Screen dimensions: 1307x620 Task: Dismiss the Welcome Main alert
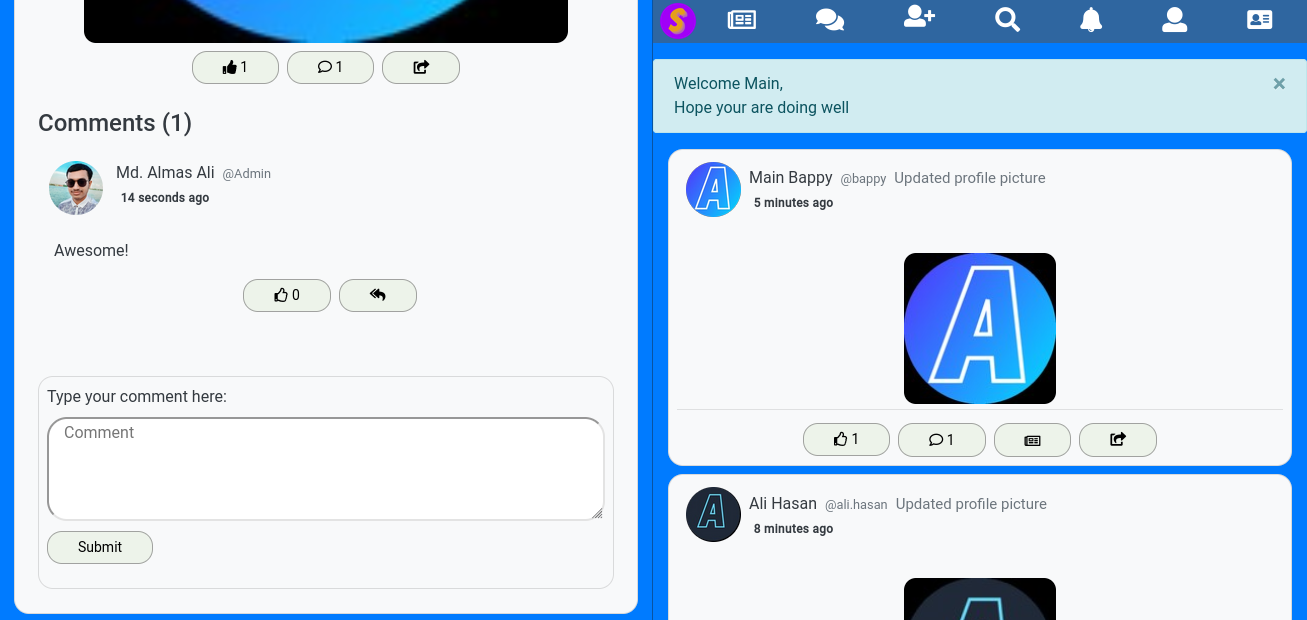(1279, 84)
